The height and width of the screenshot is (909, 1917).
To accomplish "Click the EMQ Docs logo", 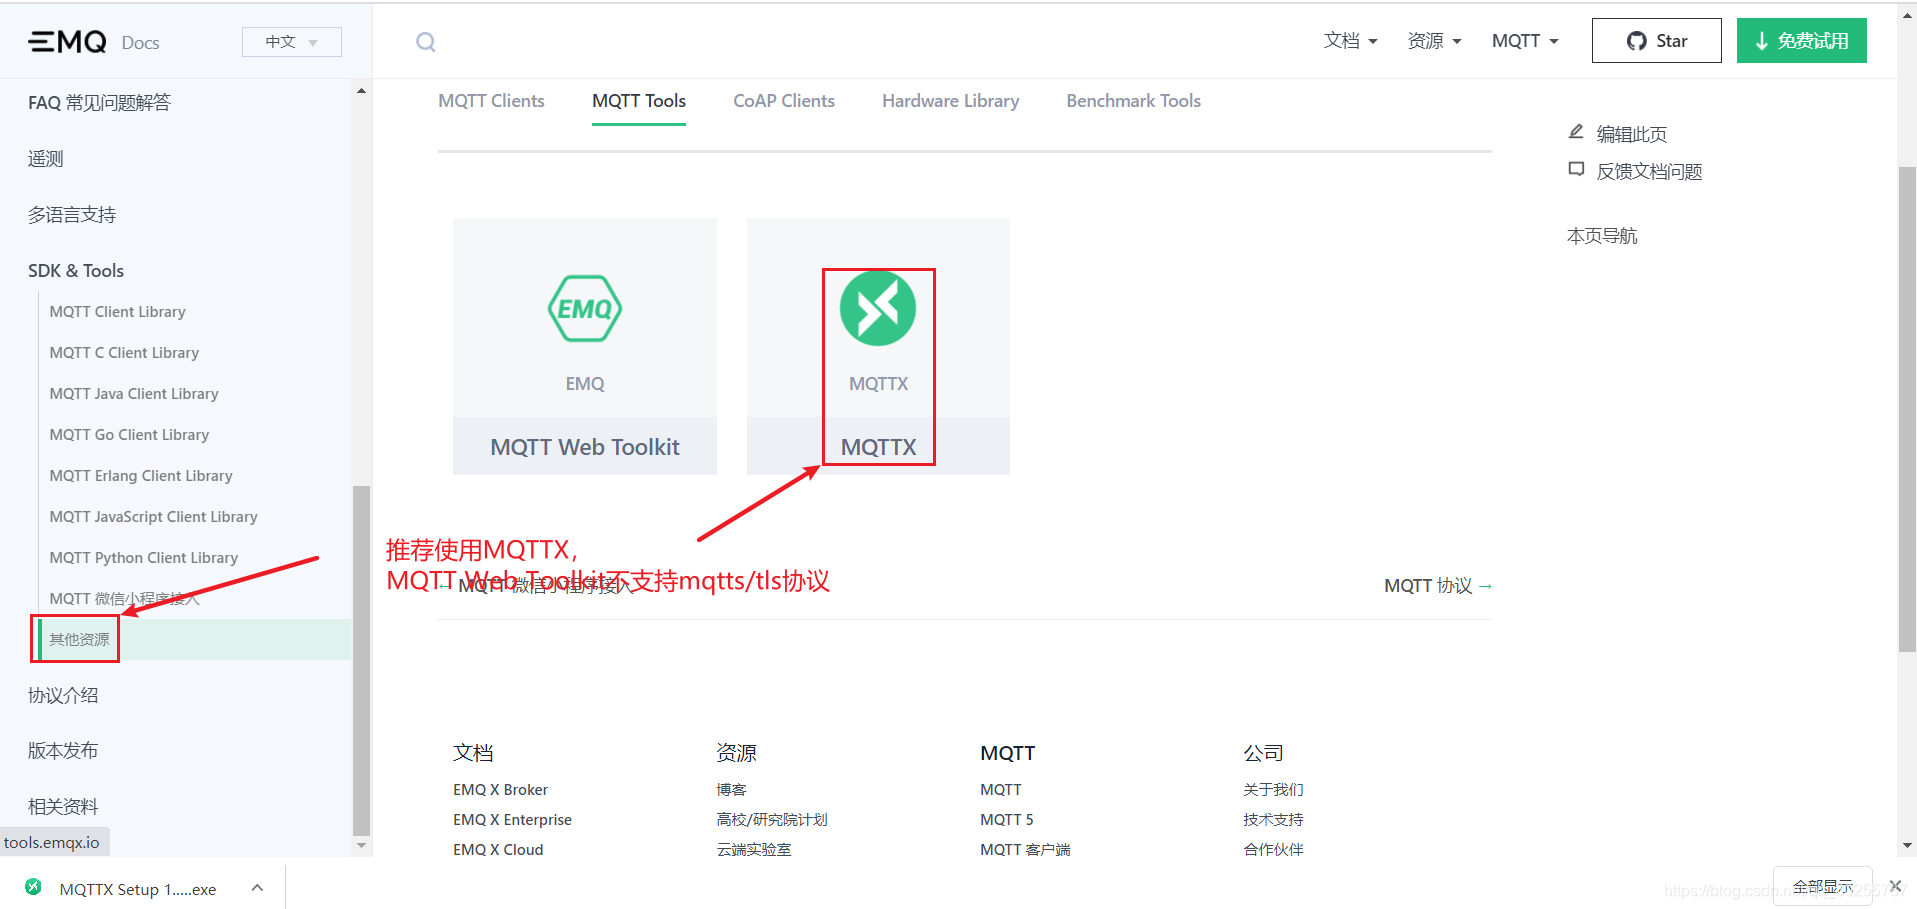I will [x=96, y=41].
